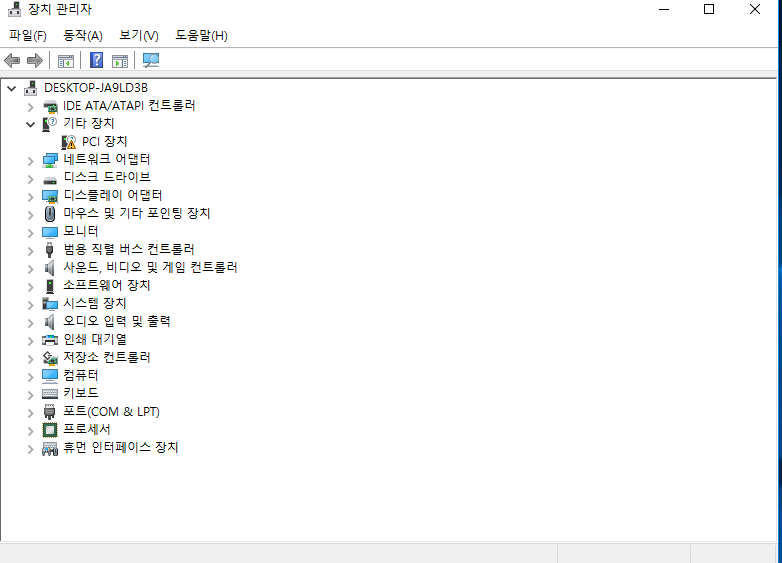Expand the 모니터 node
782x563 pixels.
tap(30, 232)
